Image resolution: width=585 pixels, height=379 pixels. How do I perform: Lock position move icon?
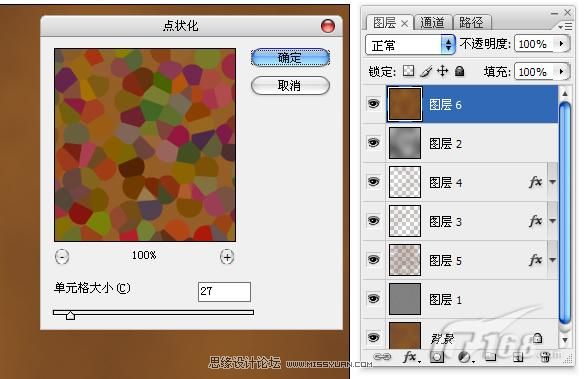tap(442, 71)
